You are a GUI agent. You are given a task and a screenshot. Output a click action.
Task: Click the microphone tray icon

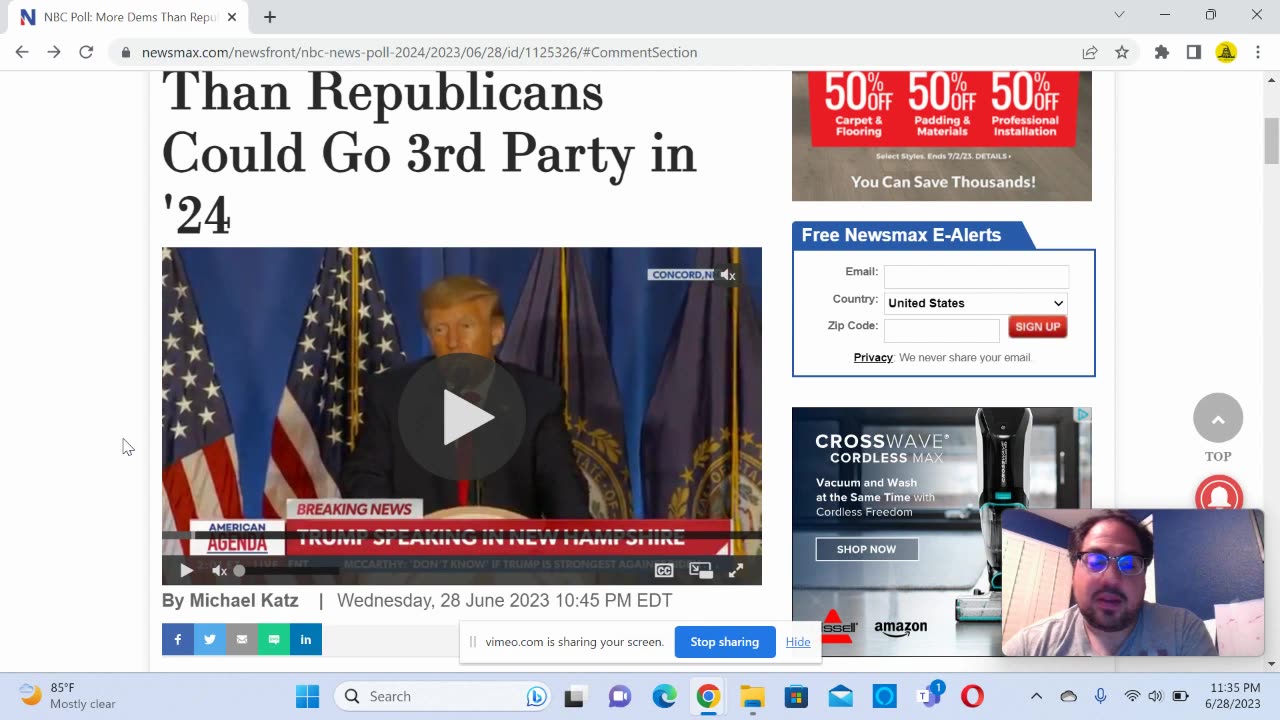(x=1100, y=696)
